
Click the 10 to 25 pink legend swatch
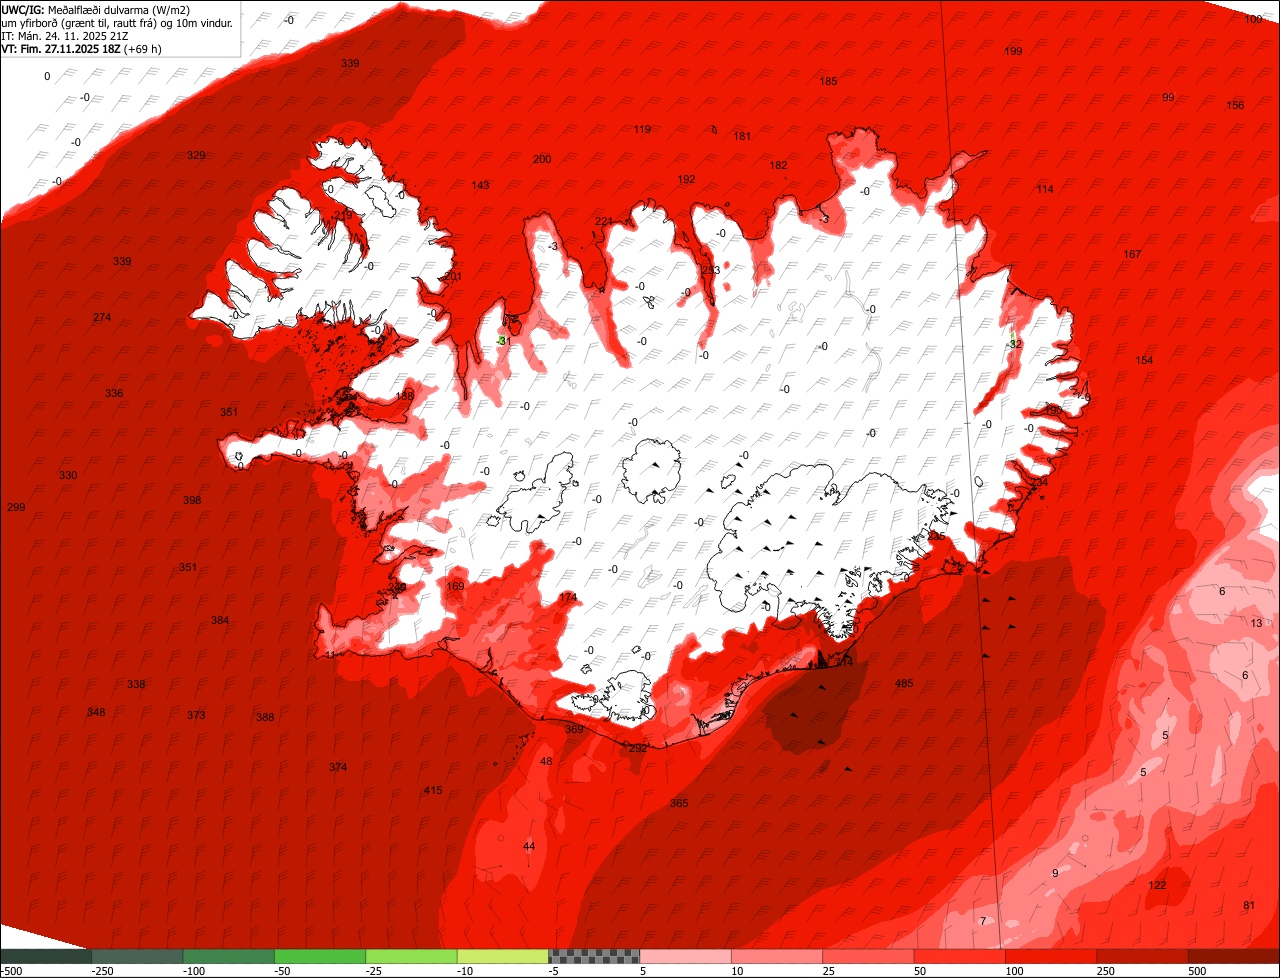(777, 956)
